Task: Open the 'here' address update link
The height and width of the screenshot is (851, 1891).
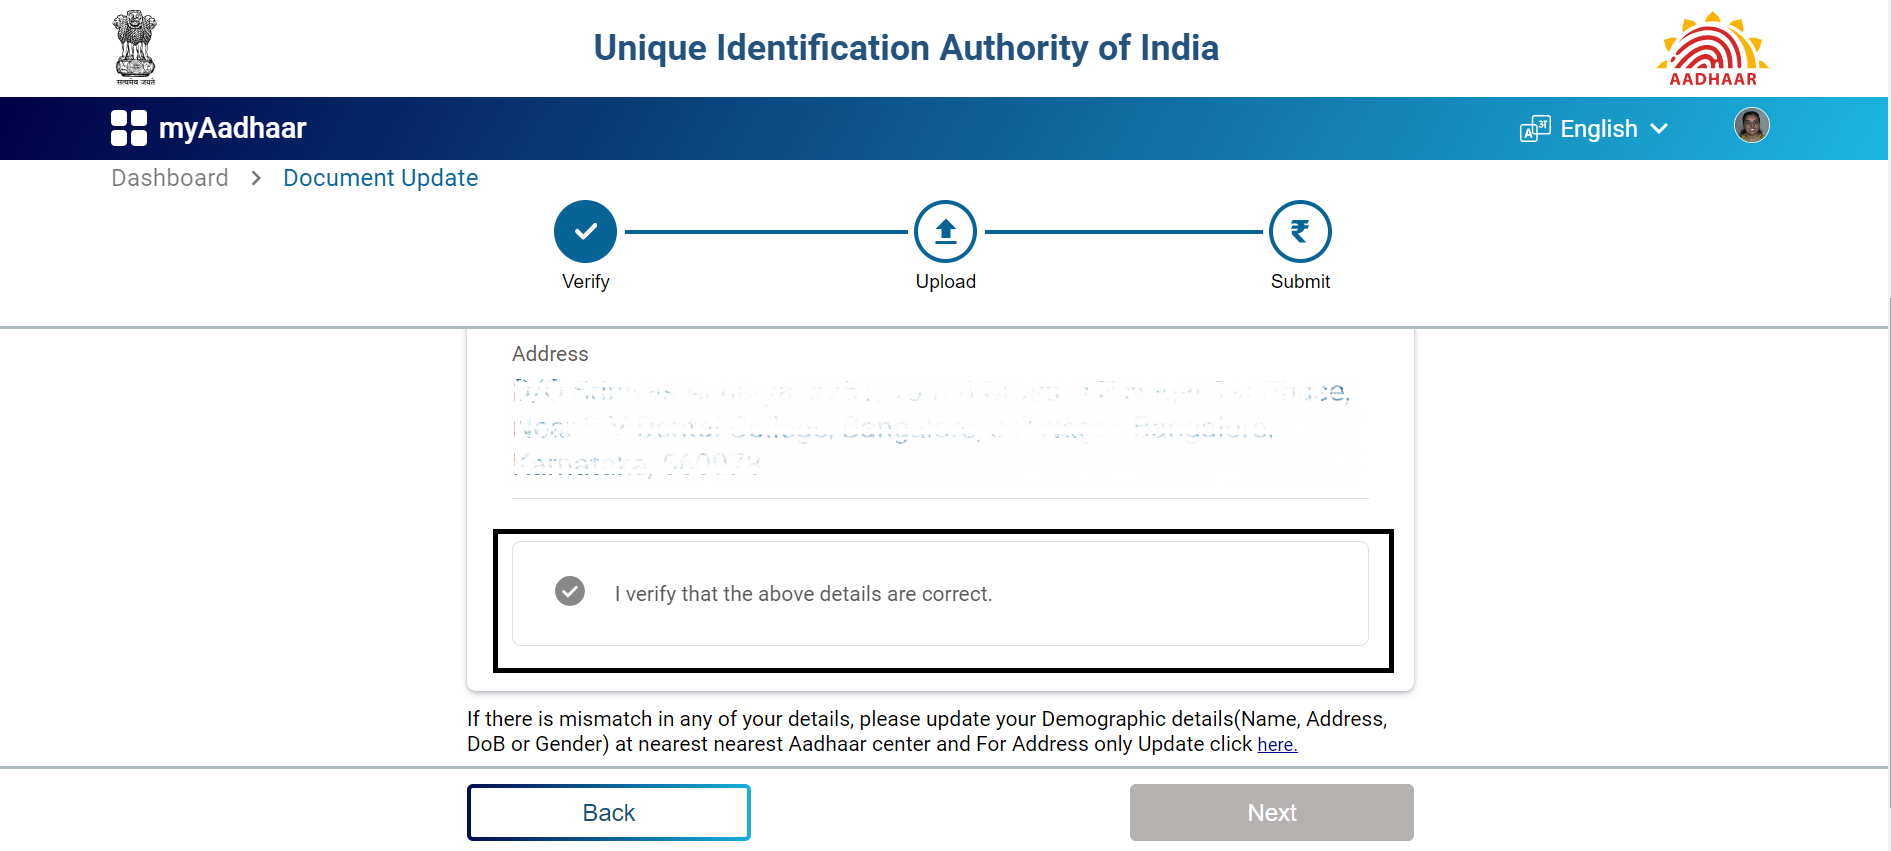Action: tap(1275, 744)
